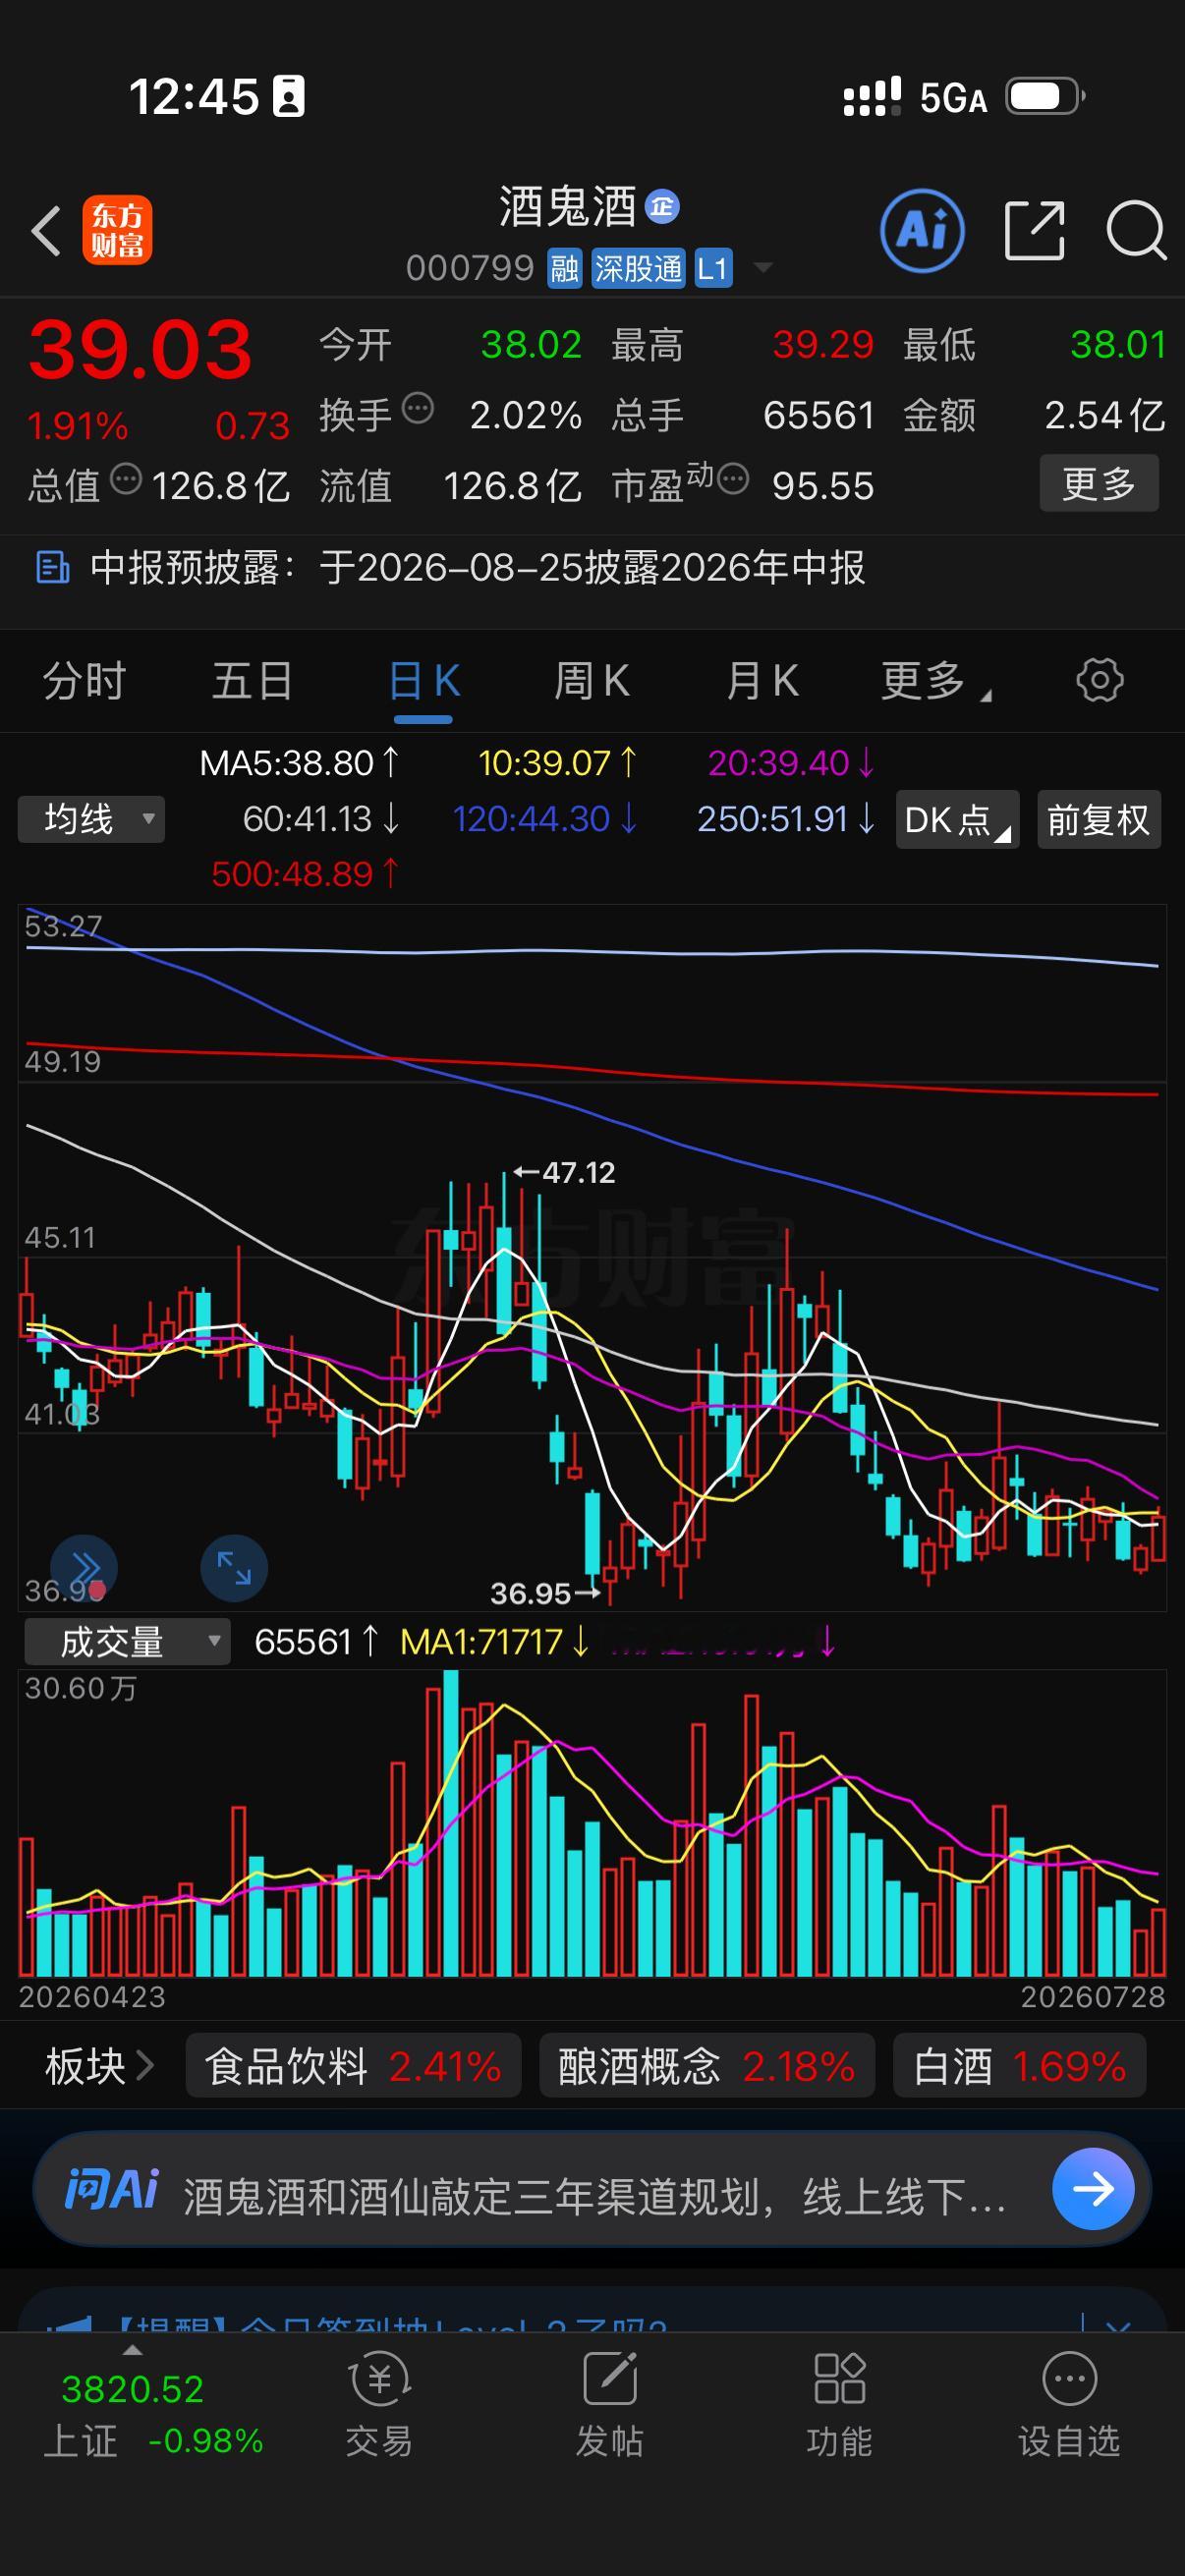The image size is (1185, 2576).
Task: Tap the L1 quote level tag
Action: (712, 269)
